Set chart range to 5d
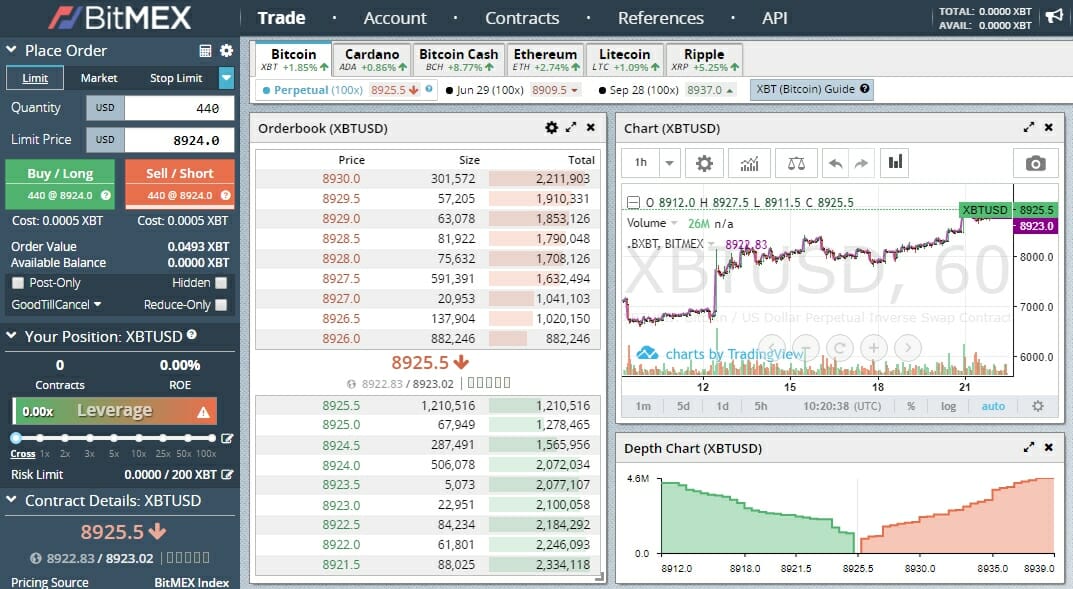1073x589 pixels. click(683, 406)
